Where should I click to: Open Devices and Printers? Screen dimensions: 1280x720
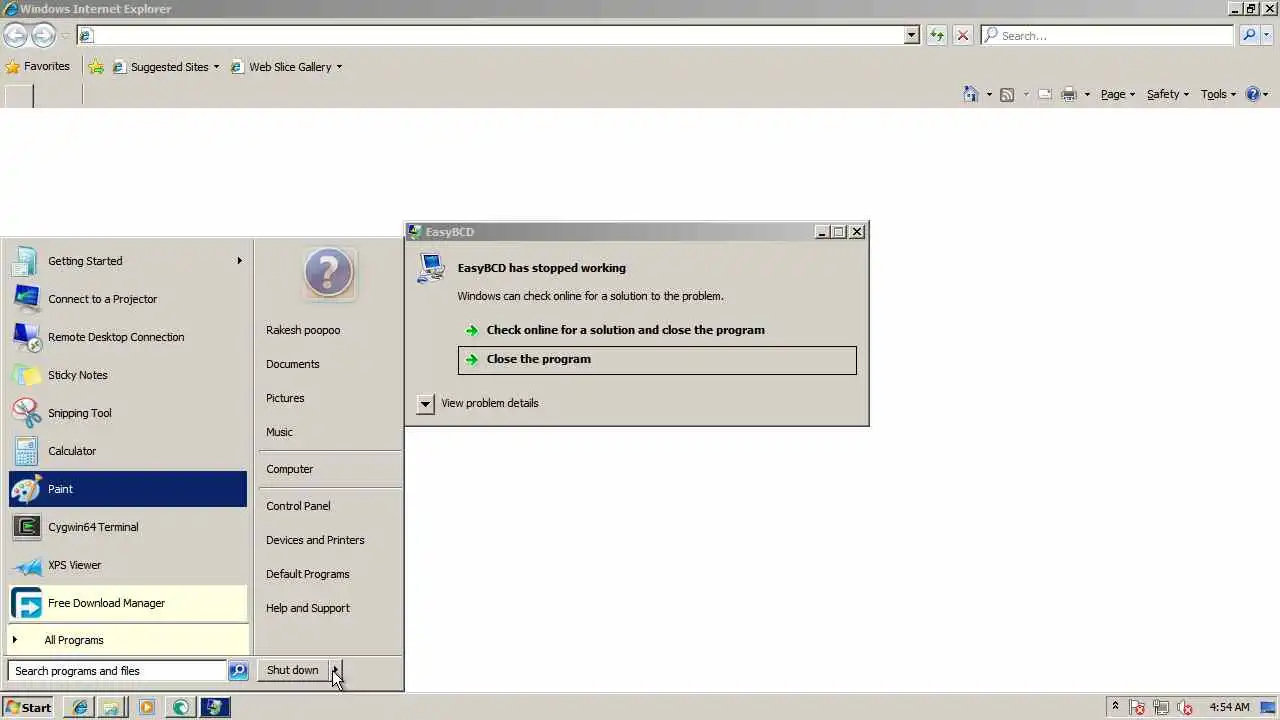pos(315,540)
